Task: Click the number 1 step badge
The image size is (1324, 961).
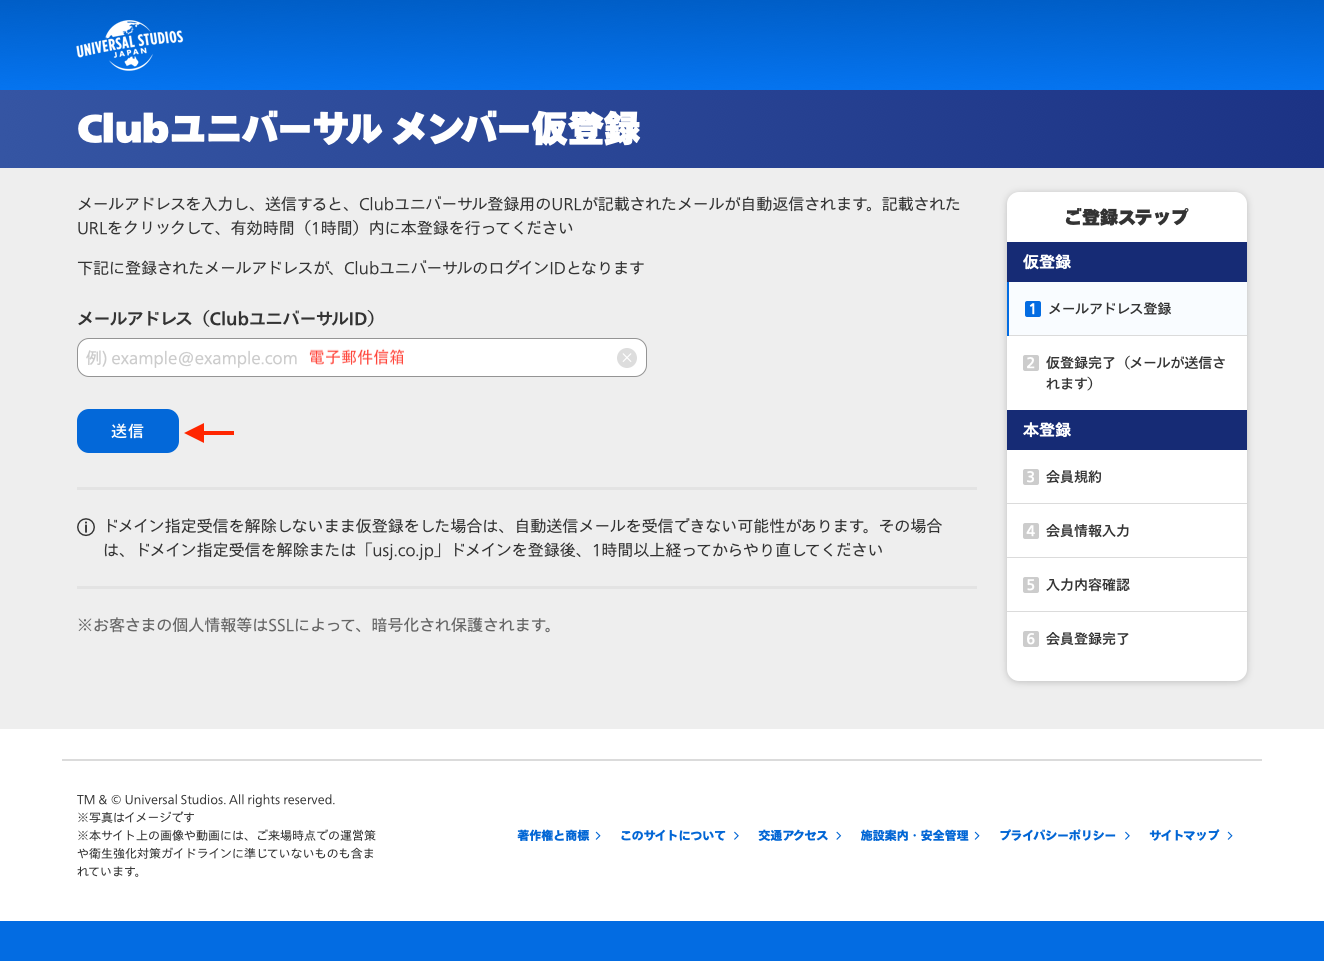Action: (1033, 309)
